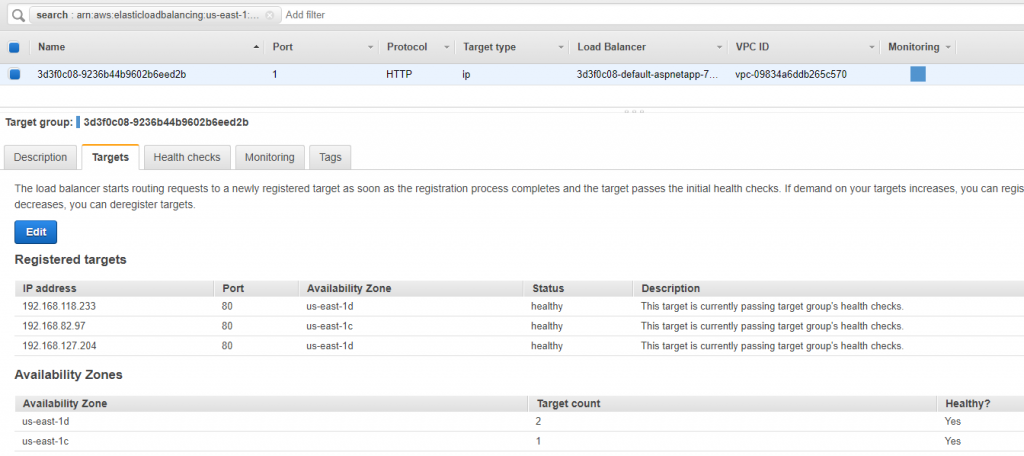This screenshot has height=456, width=1024.
Task: Remove the search filter with its x icon
Action: tap(270, 15)
